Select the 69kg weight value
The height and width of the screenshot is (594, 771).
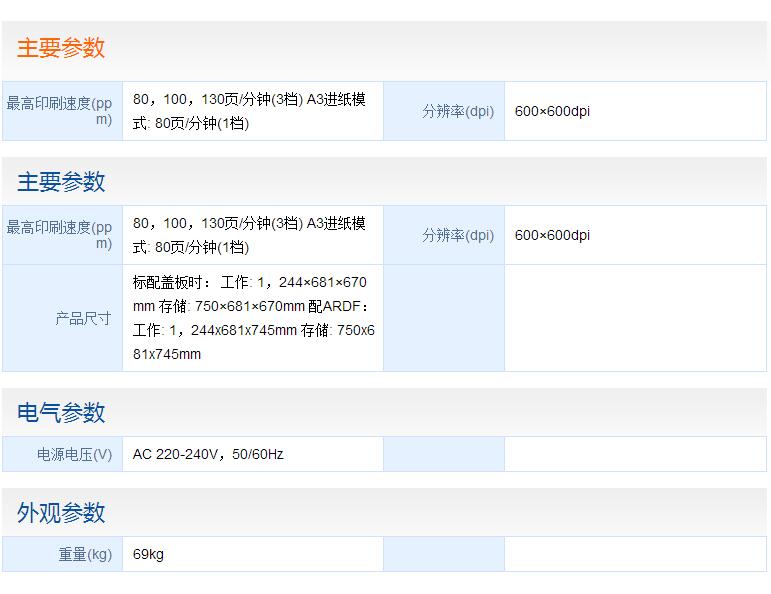[x=148, y=554]
